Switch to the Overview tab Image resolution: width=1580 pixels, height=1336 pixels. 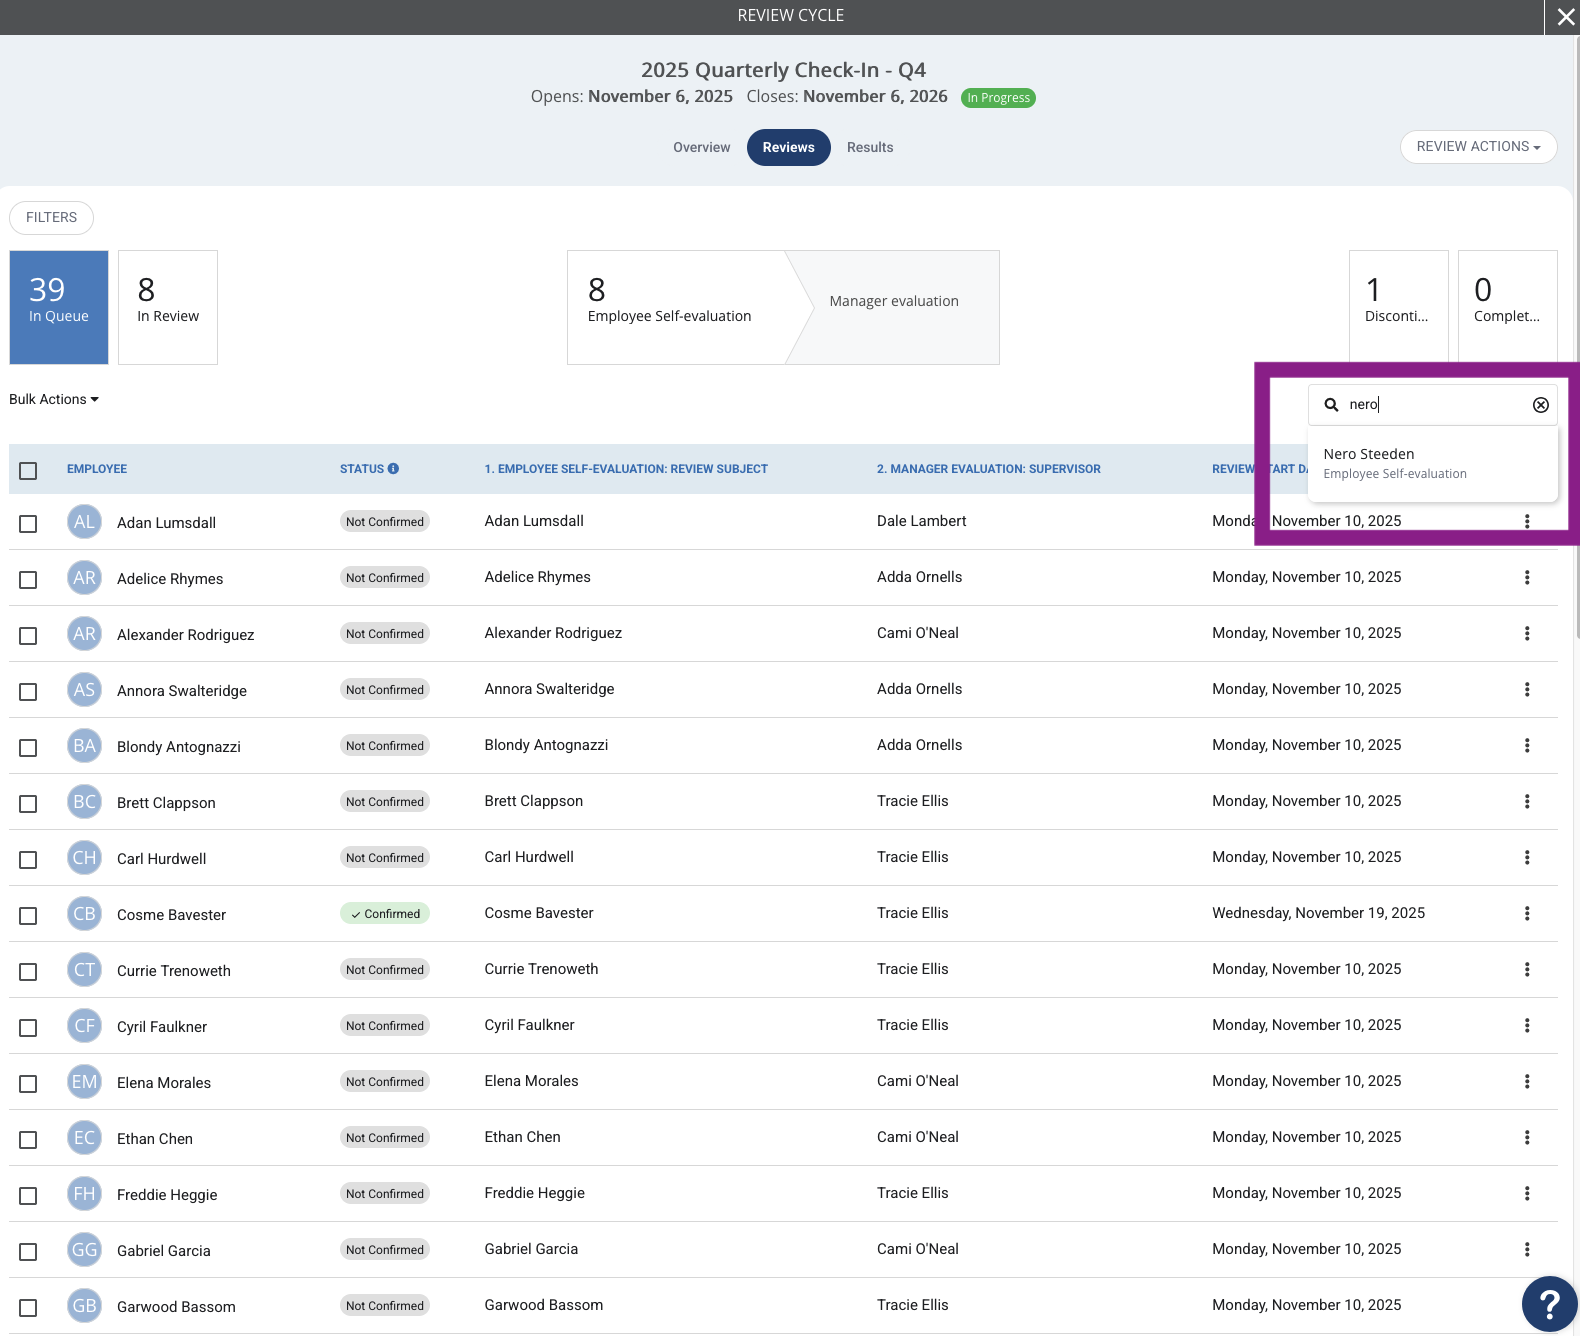pyautogui.click(x=701, y=147)
